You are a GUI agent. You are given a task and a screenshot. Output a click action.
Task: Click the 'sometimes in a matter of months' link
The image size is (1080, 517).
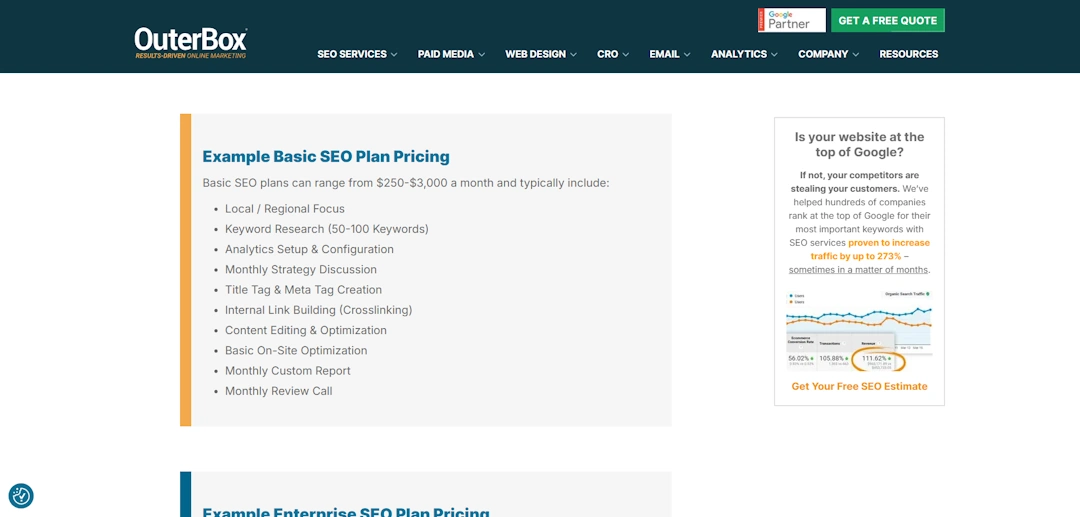(x=859, y=269)
